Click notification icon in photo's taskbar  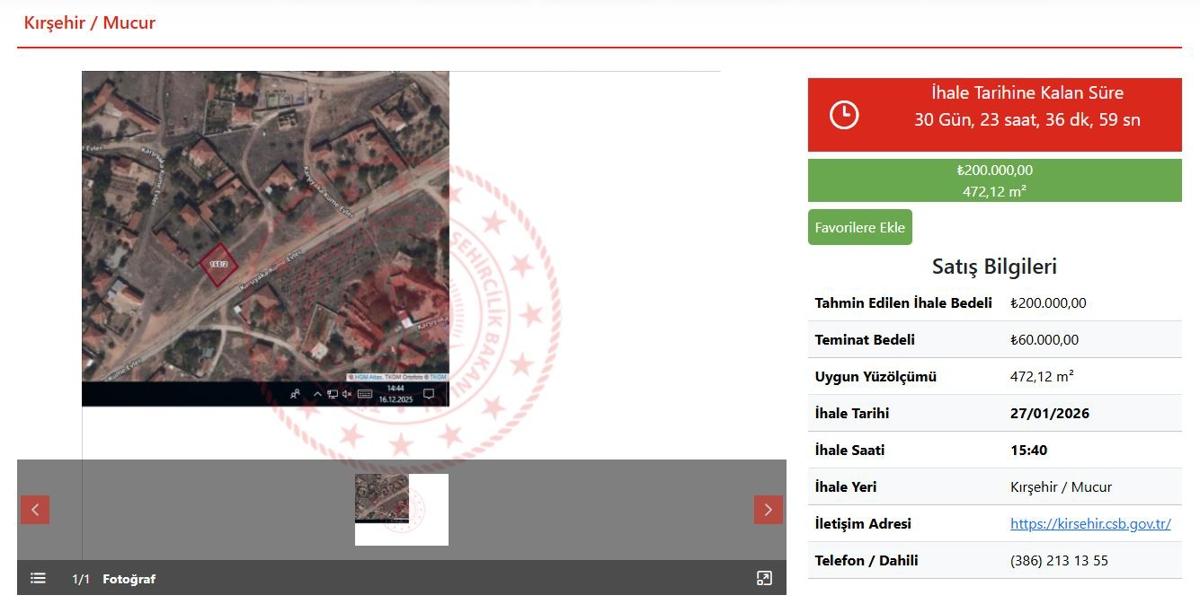[x=429, y=394]
